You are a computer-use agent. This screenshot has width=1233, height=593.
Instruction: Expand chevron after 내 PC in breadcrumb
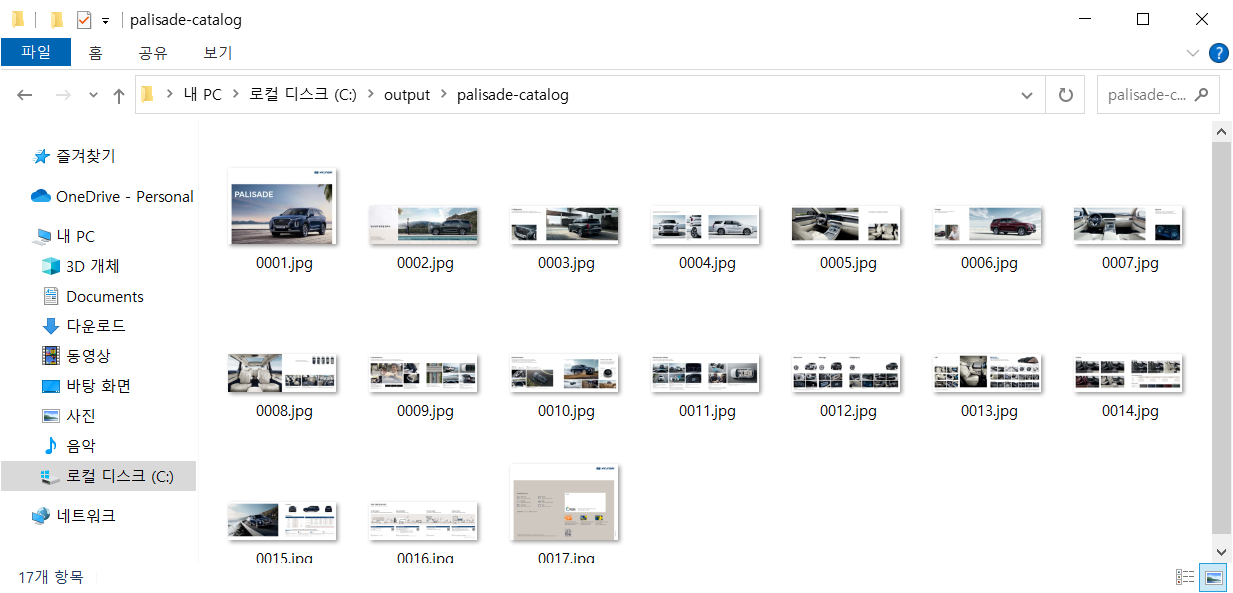coord(236,95)
